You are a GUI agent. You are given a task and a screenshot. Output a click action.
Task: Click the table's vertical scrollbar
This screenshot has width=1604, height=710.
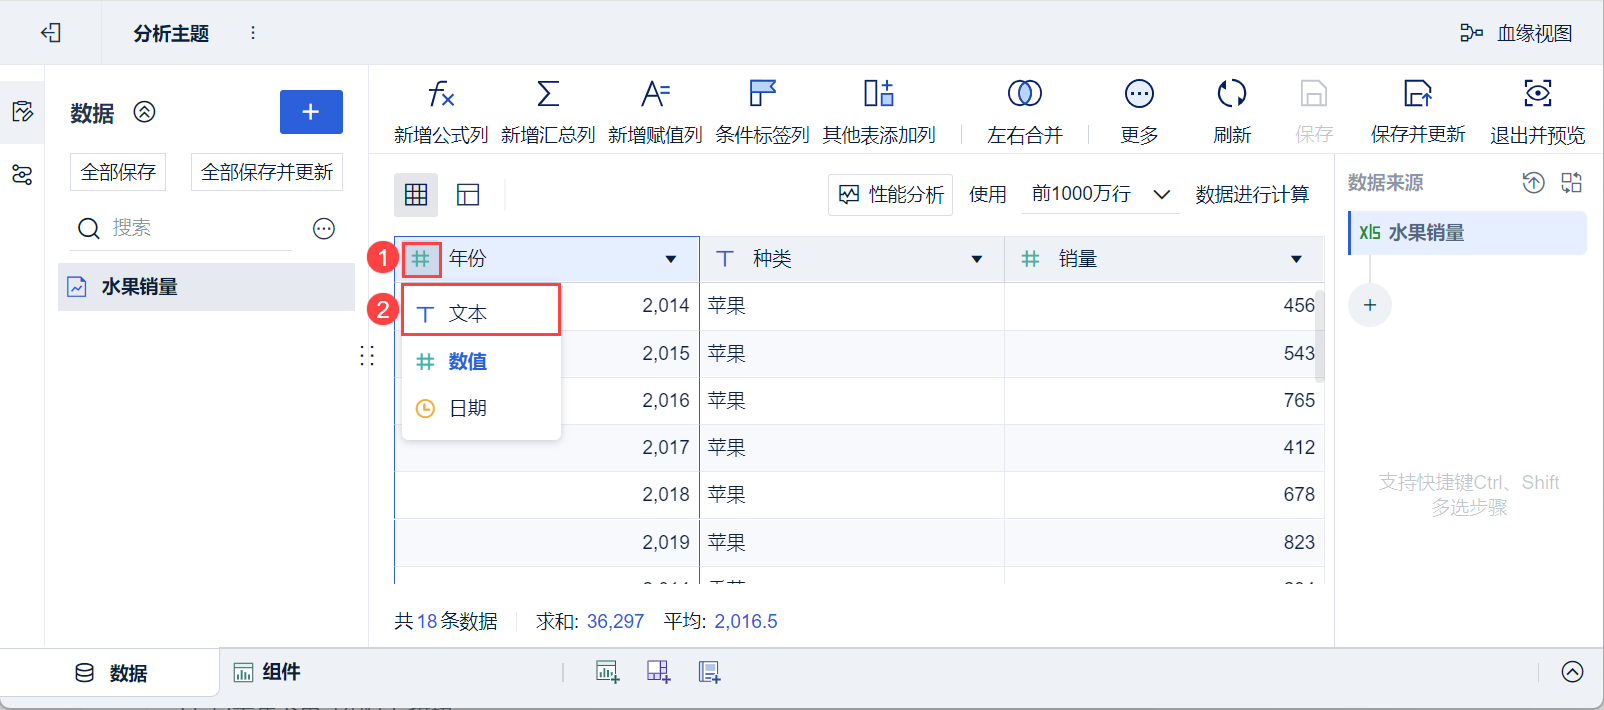coord(1320,337)
